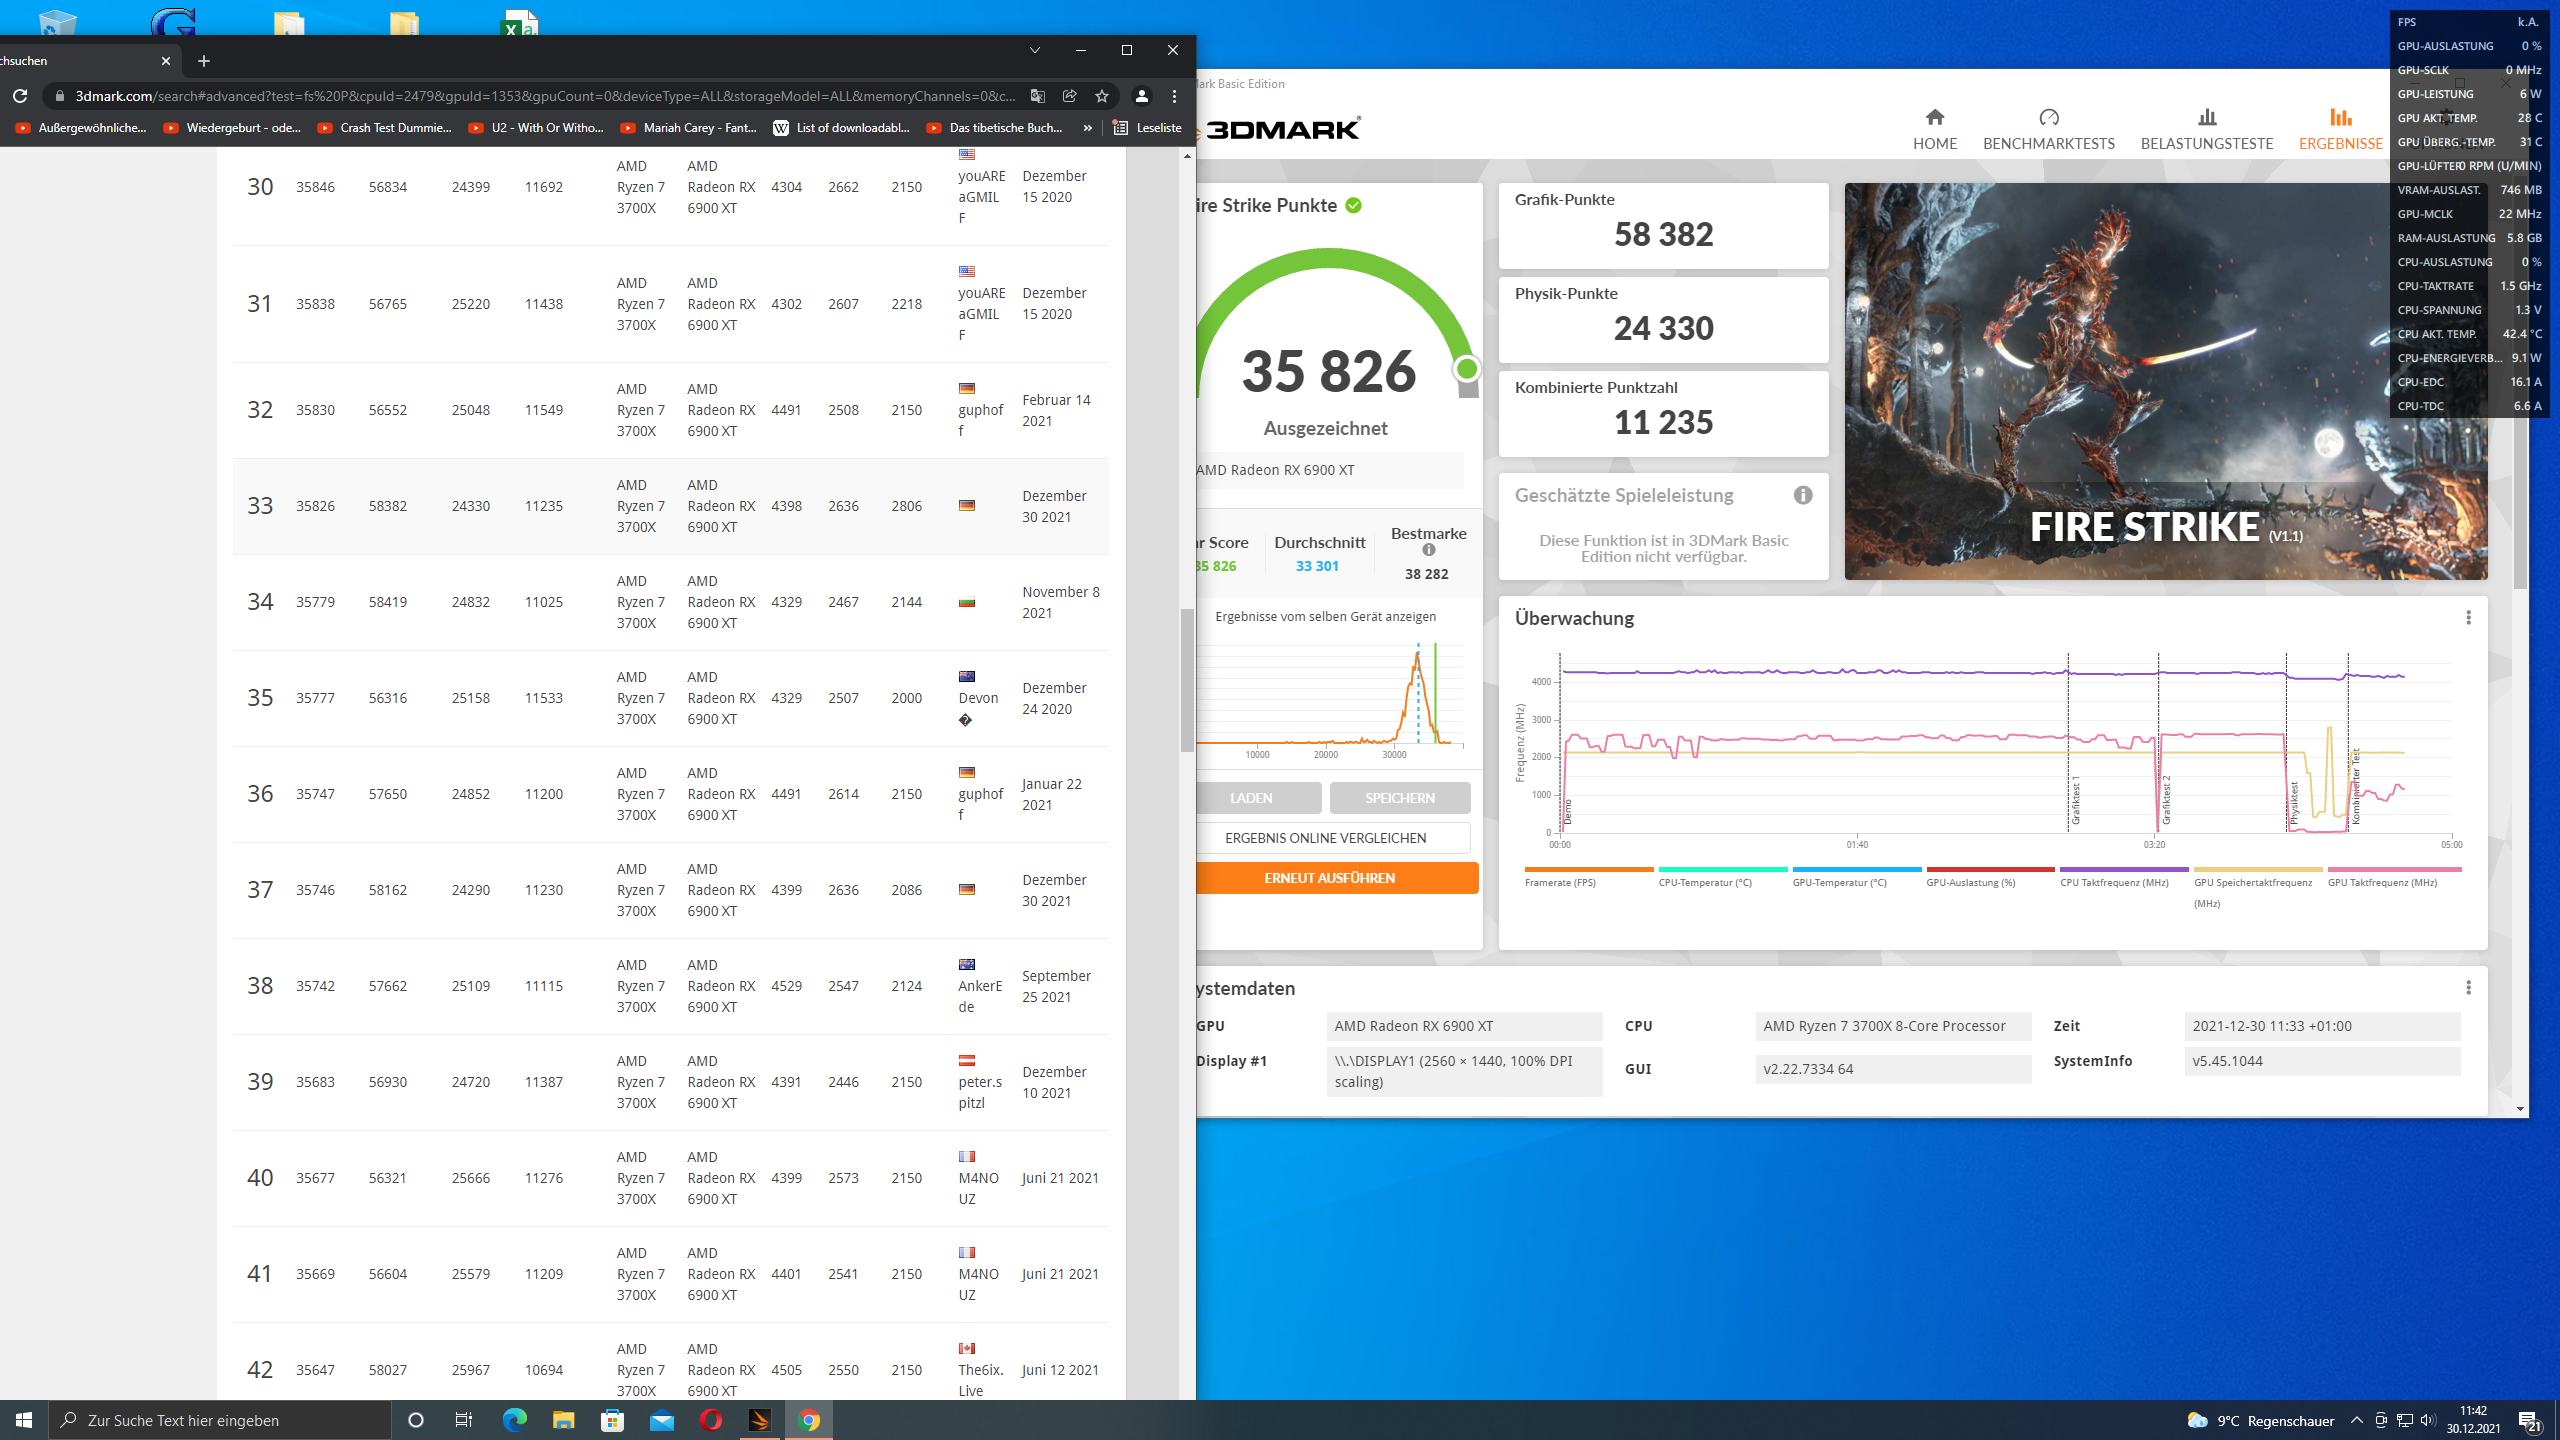This screenshot has width=2560, height=1440.
Task: Bookmark the page with the star icon
Action: point(1101,96)
